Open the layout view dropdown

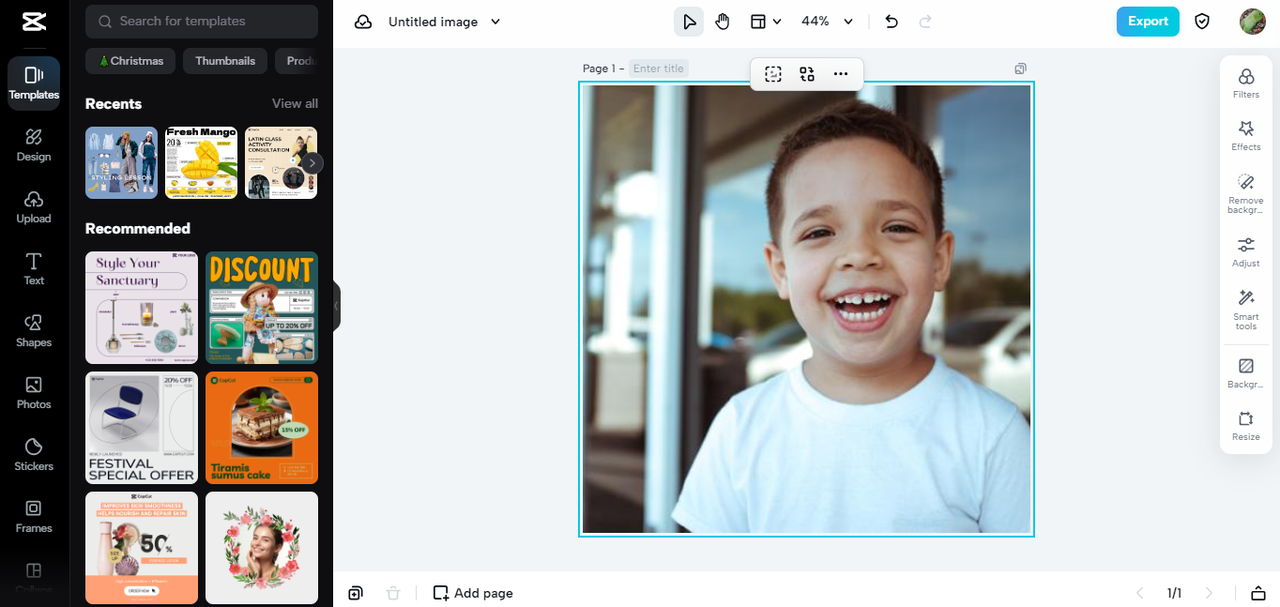(x=766, y=21)
